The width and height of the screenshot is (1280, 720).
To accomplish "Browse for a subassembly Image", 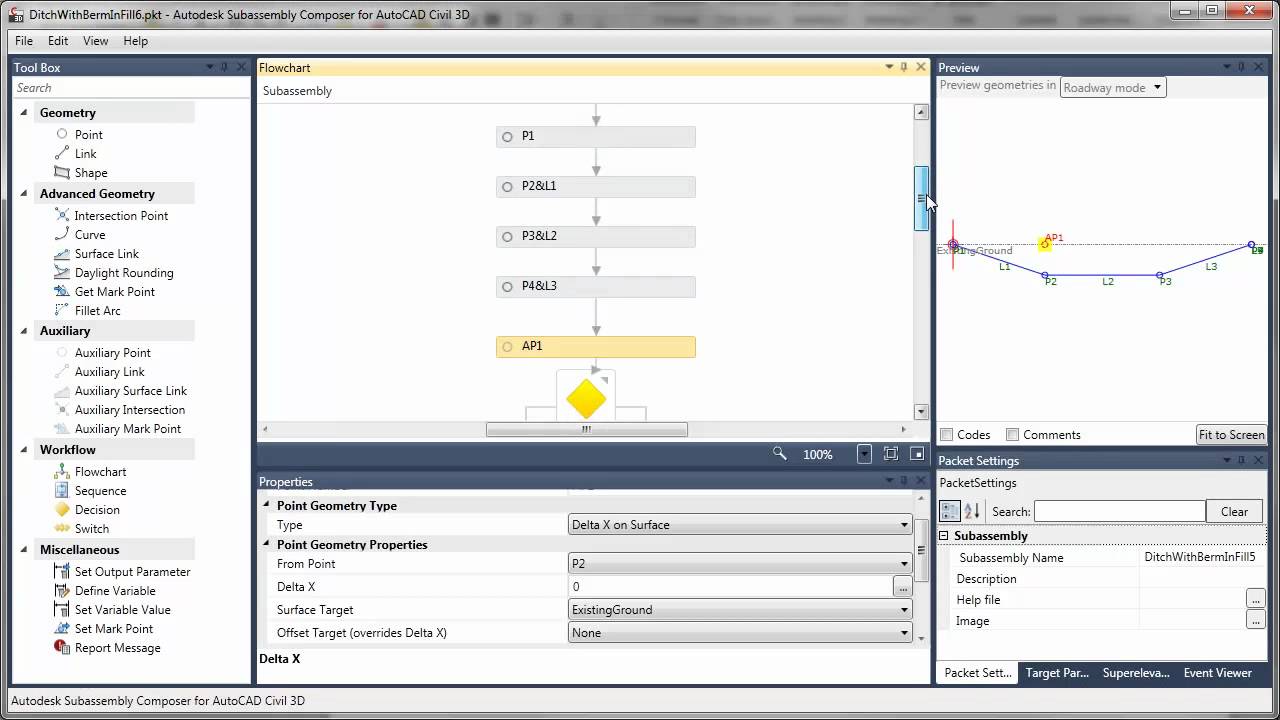I will pos(1255,620).
